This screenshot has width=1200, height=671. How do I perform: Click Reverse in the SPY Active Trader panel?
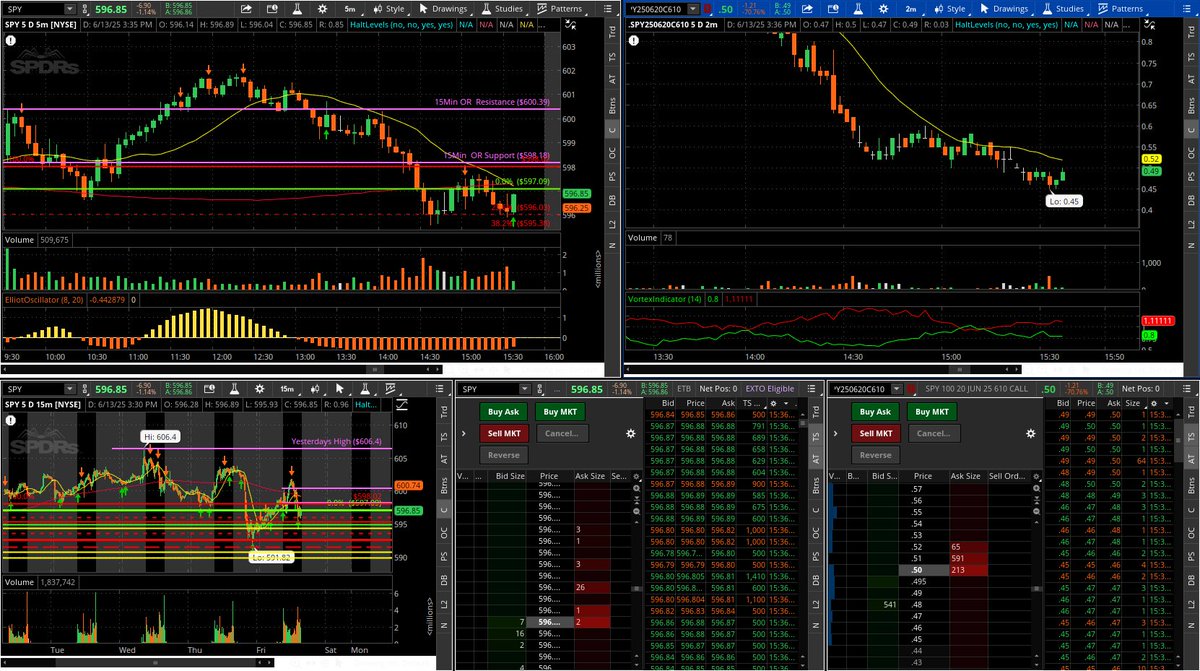(x=504, y=455)
